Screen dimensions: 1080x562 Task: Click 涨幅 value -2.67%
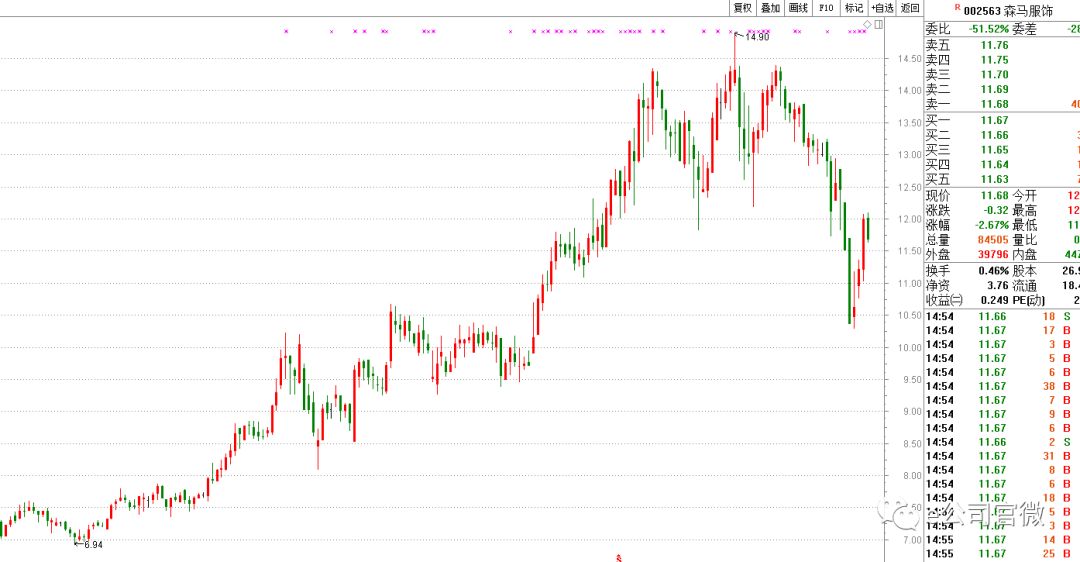[992, 225]
